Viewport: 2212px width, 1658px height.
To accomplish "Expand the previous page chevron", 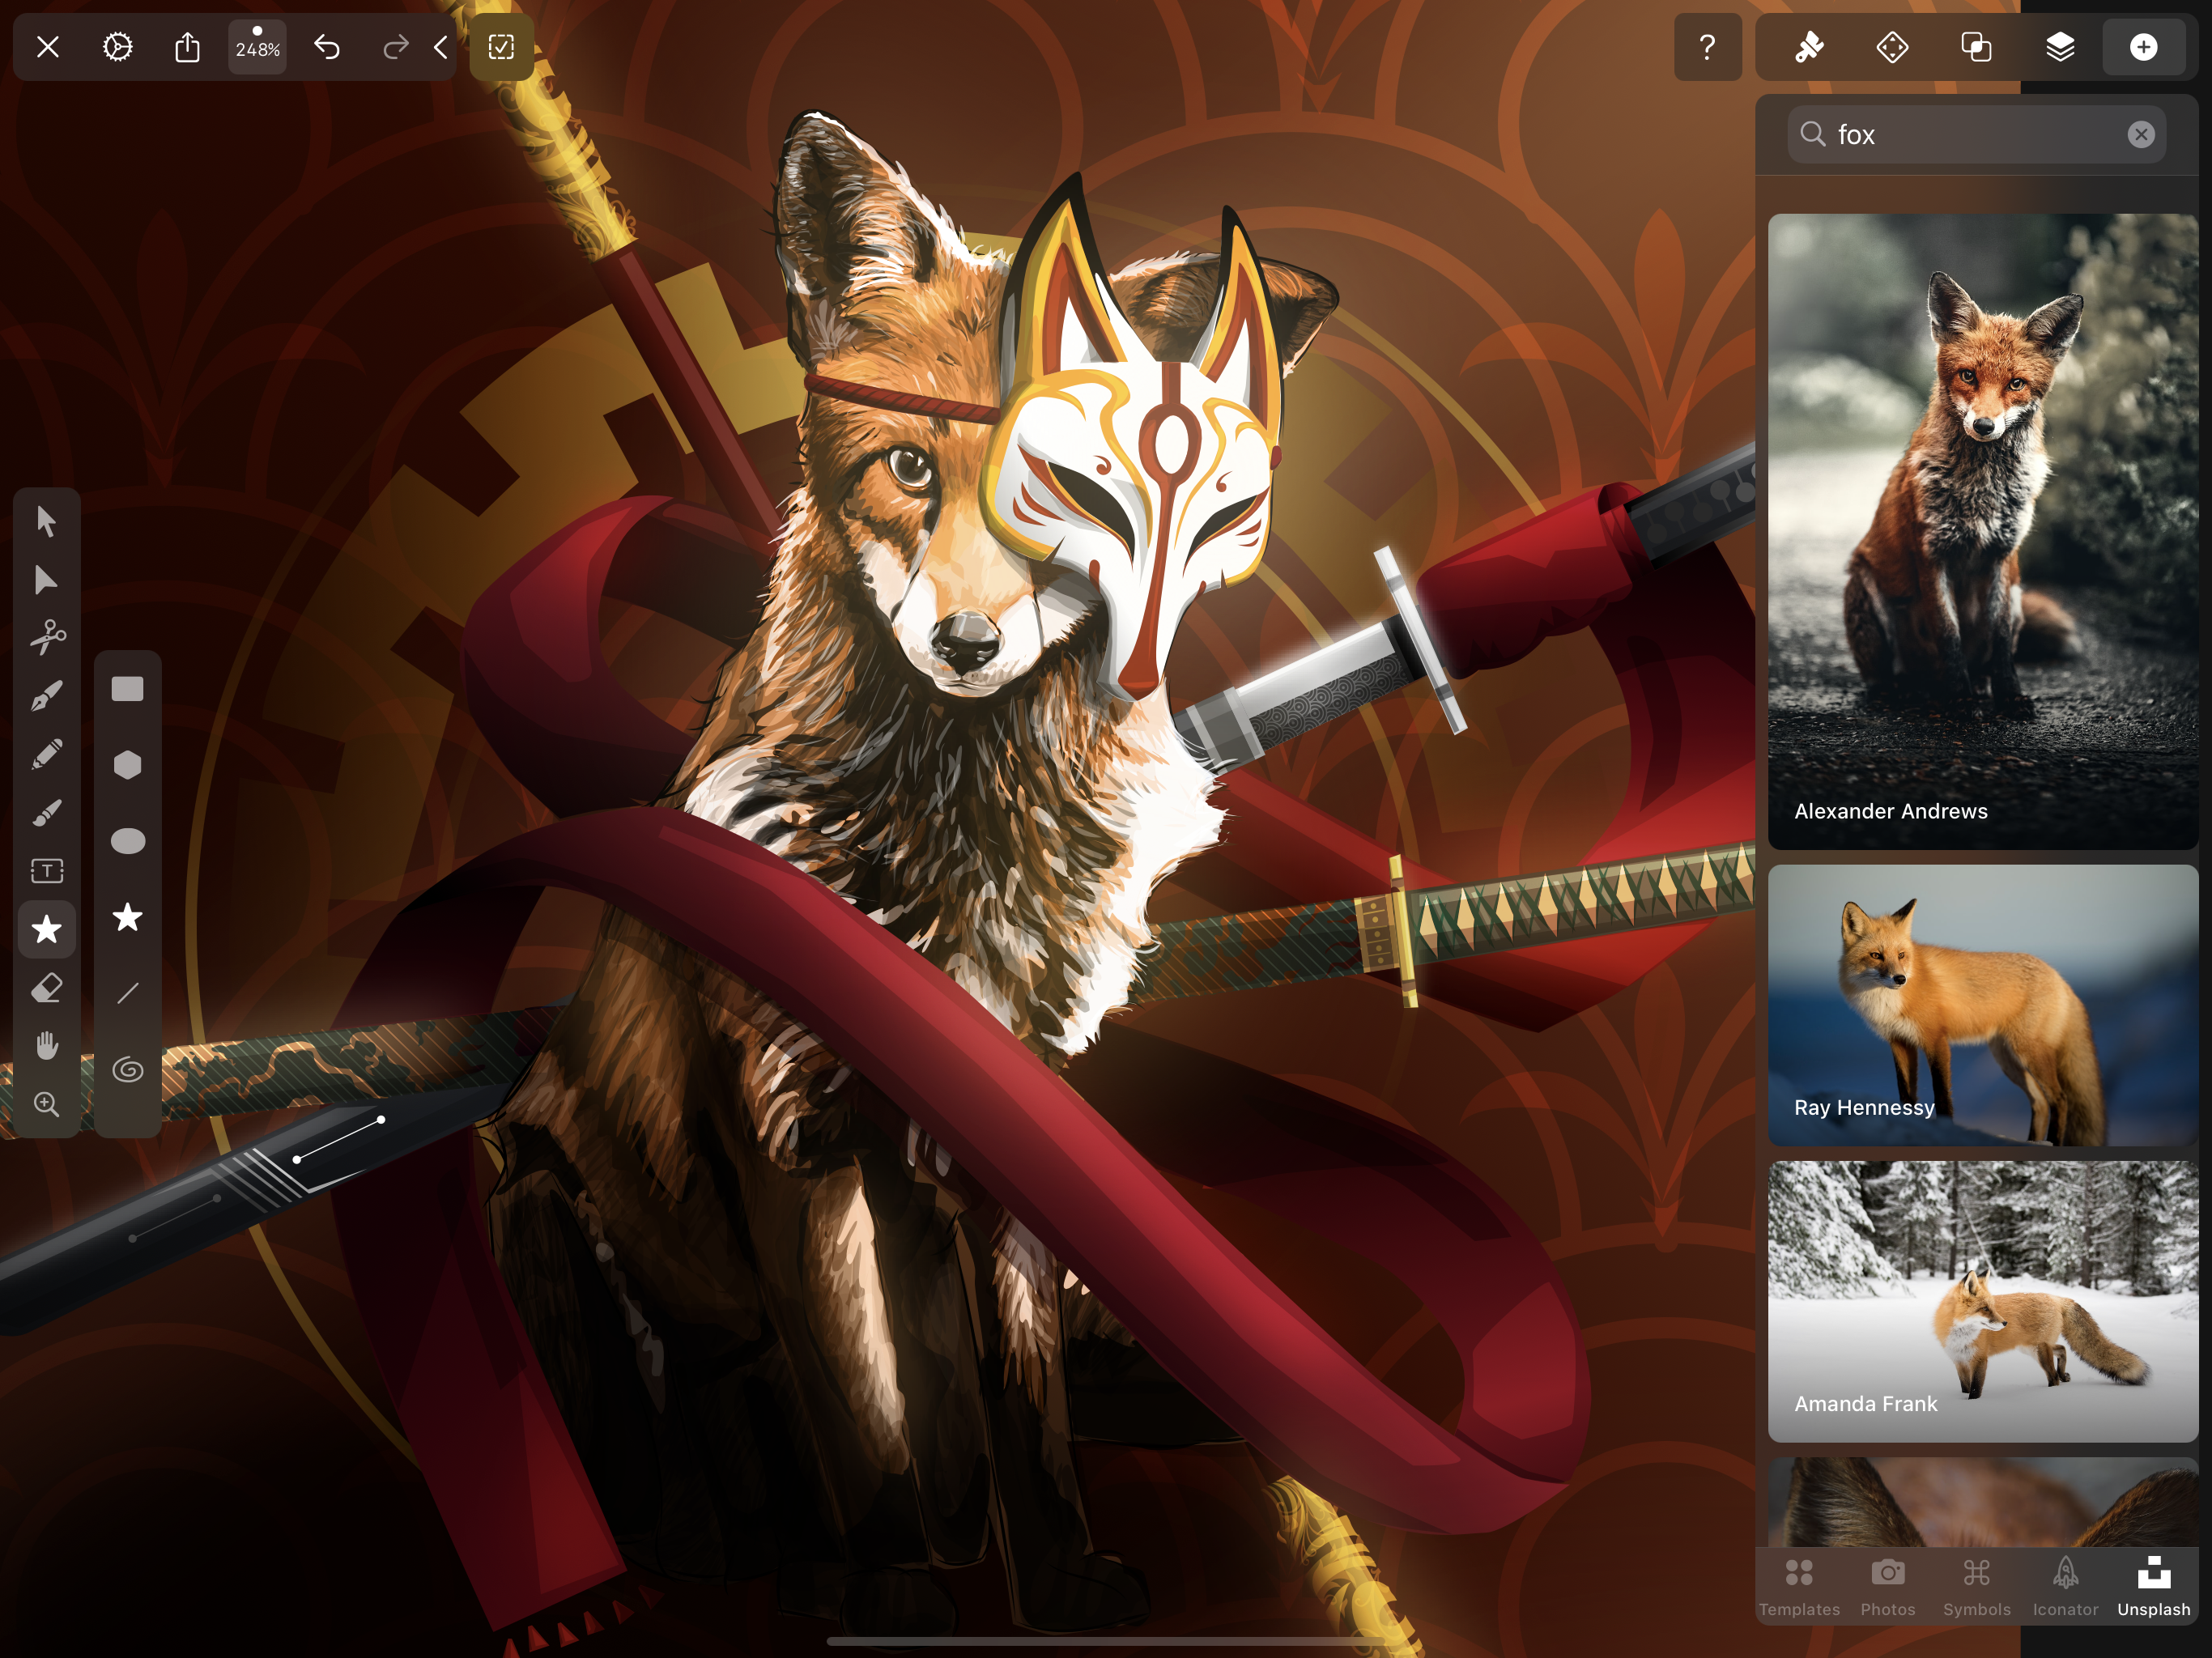I will tap(442, 46).
